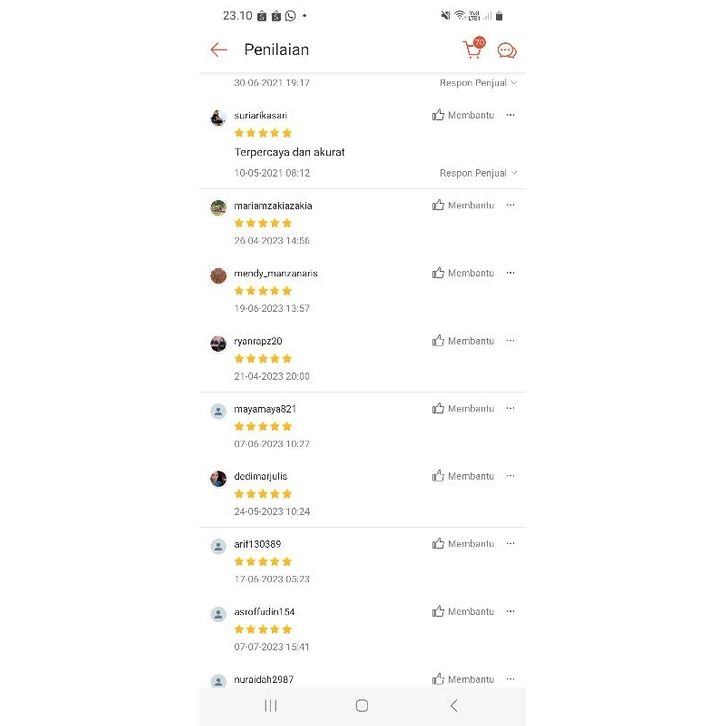Open the chat messages icon
The width and height of the screenshot is (726, 726).
coord(507,51)
